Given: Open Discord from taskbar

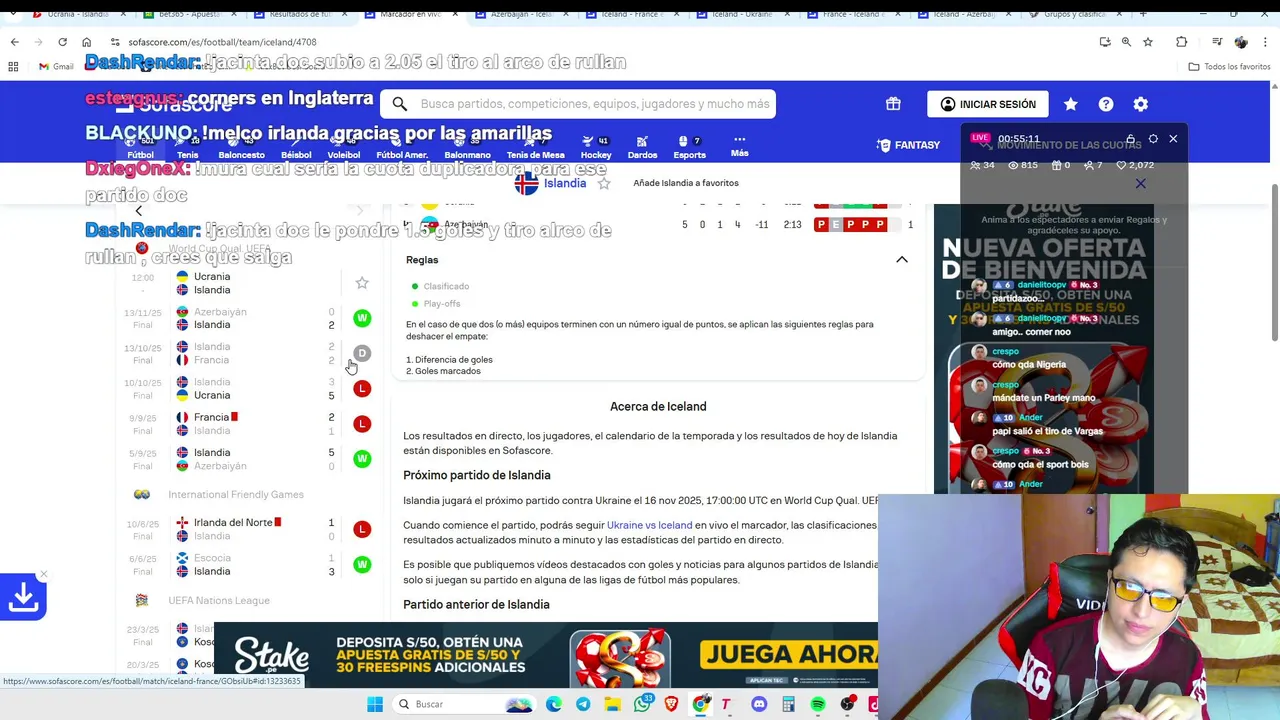Looking at the screenshot, I should point(759,704).
